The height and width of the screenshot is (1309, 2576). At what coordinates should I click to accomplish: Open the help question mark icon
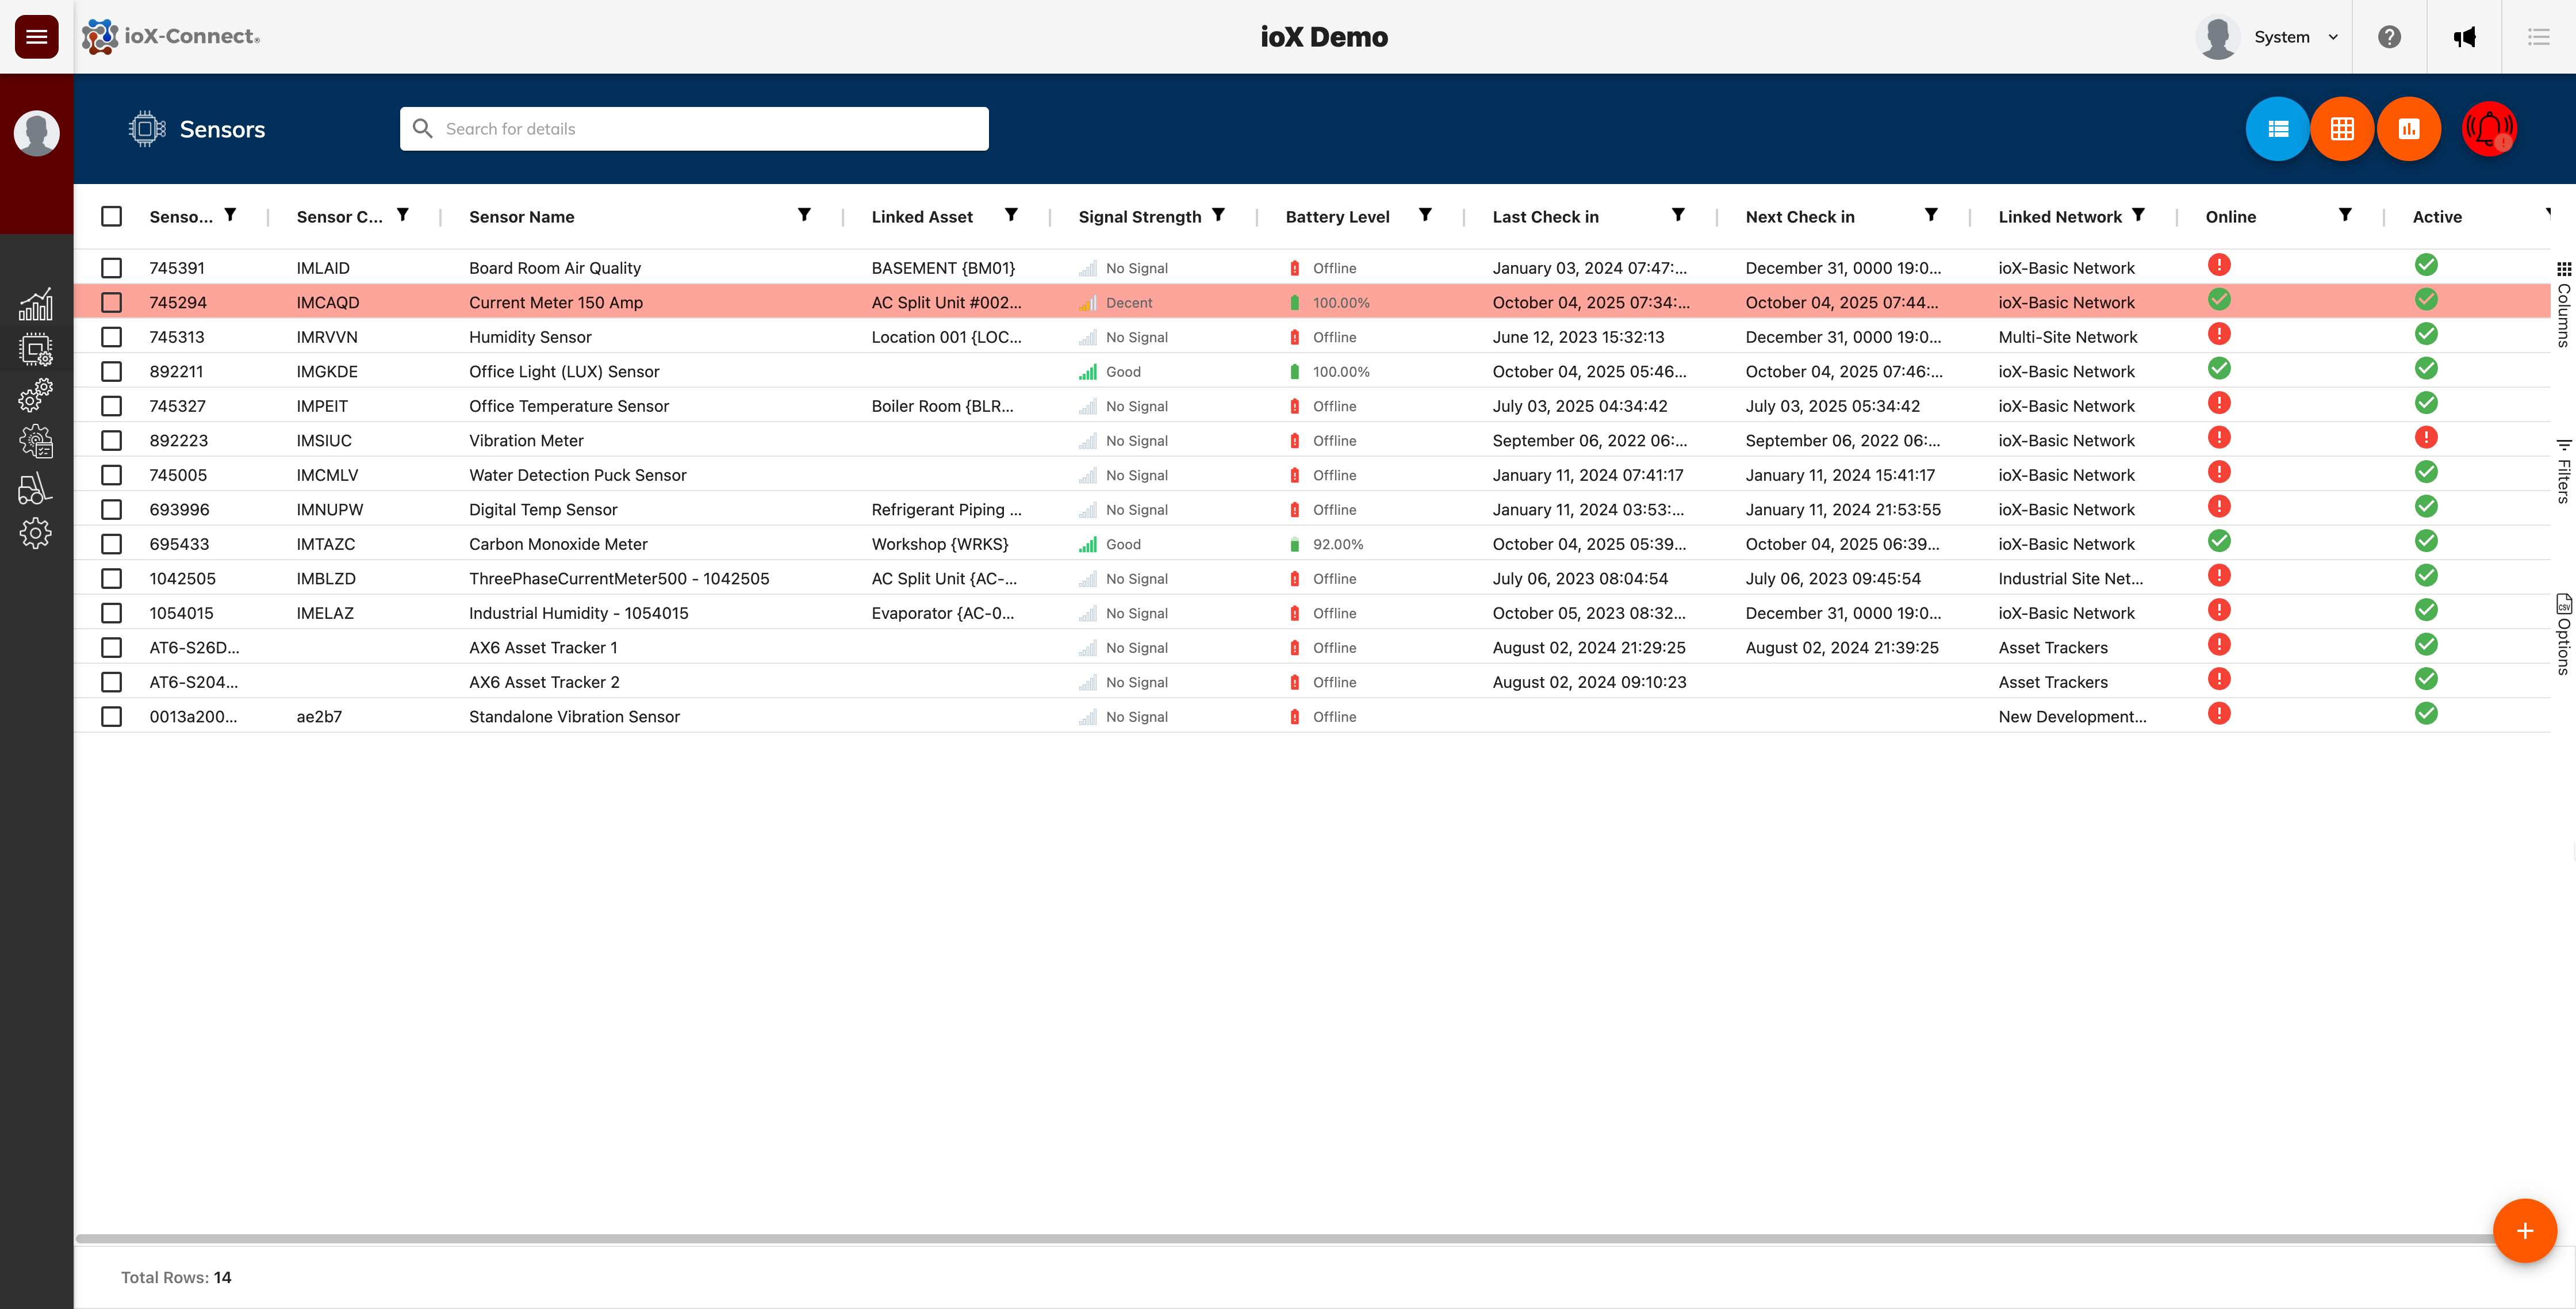click(x=2389, y=37)
